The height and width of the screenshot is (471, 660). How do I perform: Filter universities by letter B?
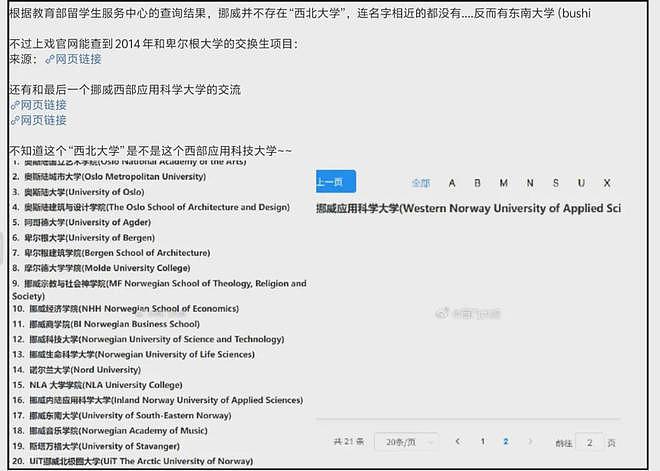click(477, 183)
